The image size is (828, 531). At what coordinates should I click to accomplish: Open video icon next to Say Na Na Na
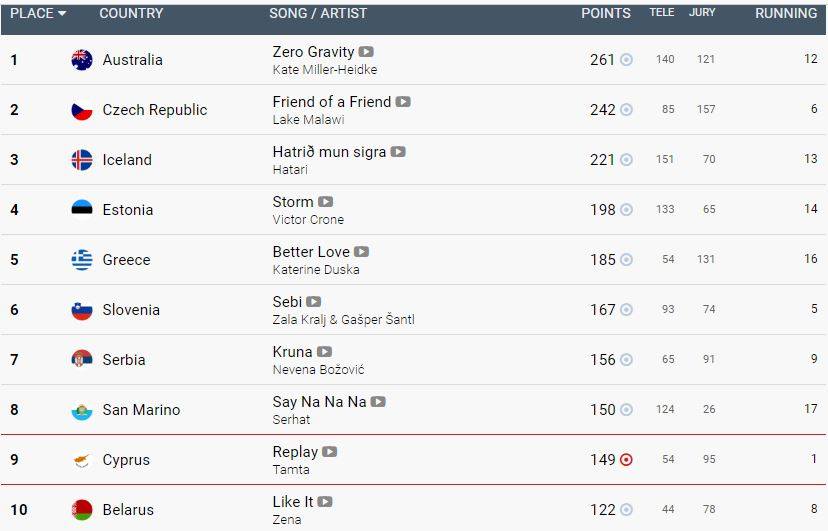pyautogui.click(x=378, y=402)
